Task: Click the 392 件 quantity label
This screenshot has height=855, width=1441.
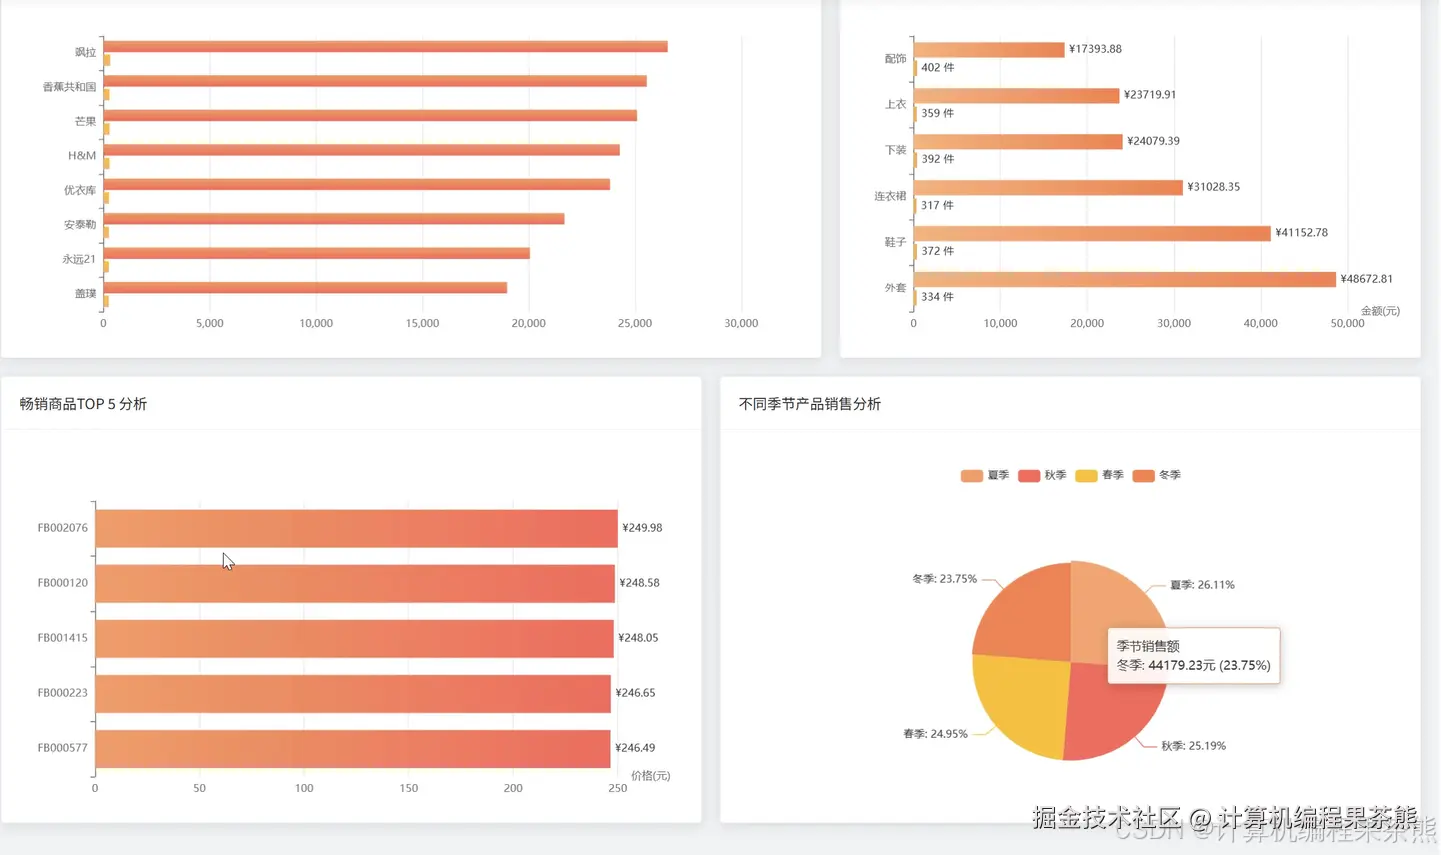Action: (937, 159)
